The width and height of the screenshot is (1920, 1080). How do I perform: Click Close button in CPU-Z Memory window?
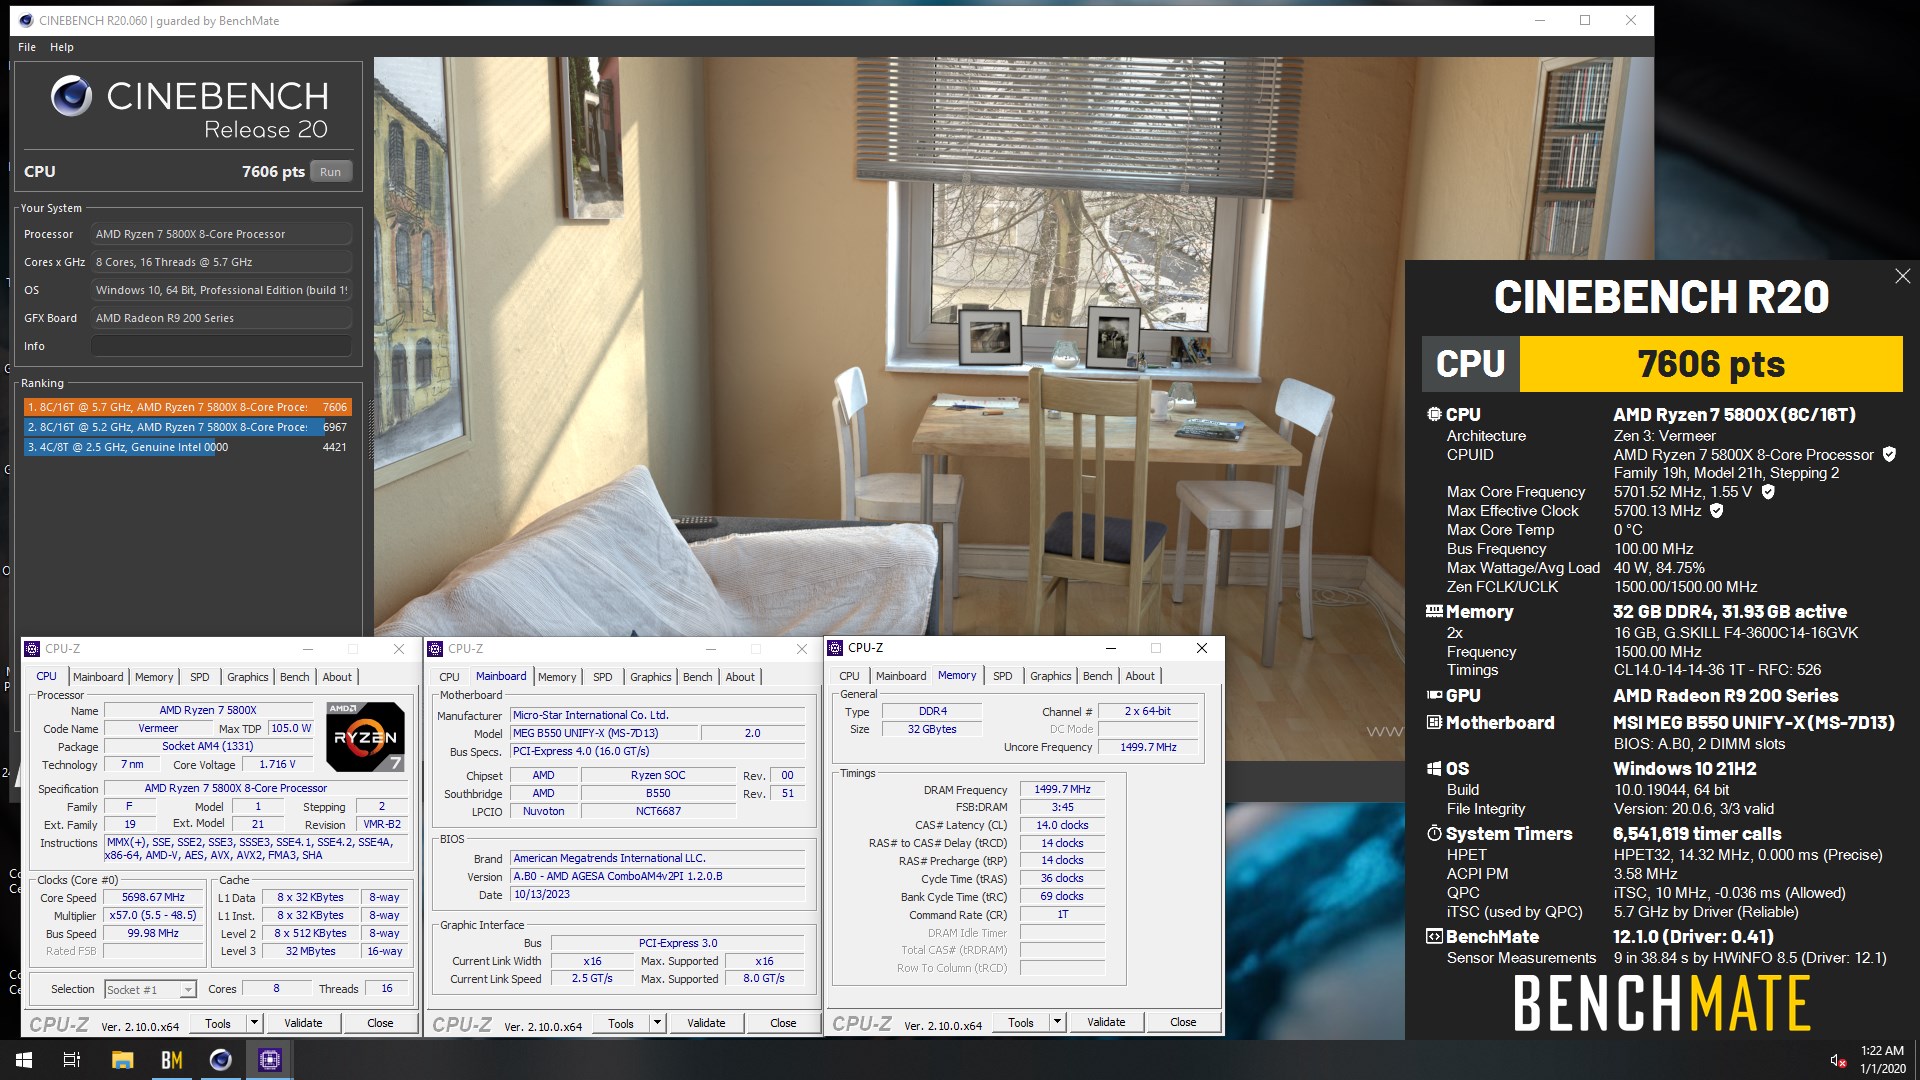click(1183, 1022)
